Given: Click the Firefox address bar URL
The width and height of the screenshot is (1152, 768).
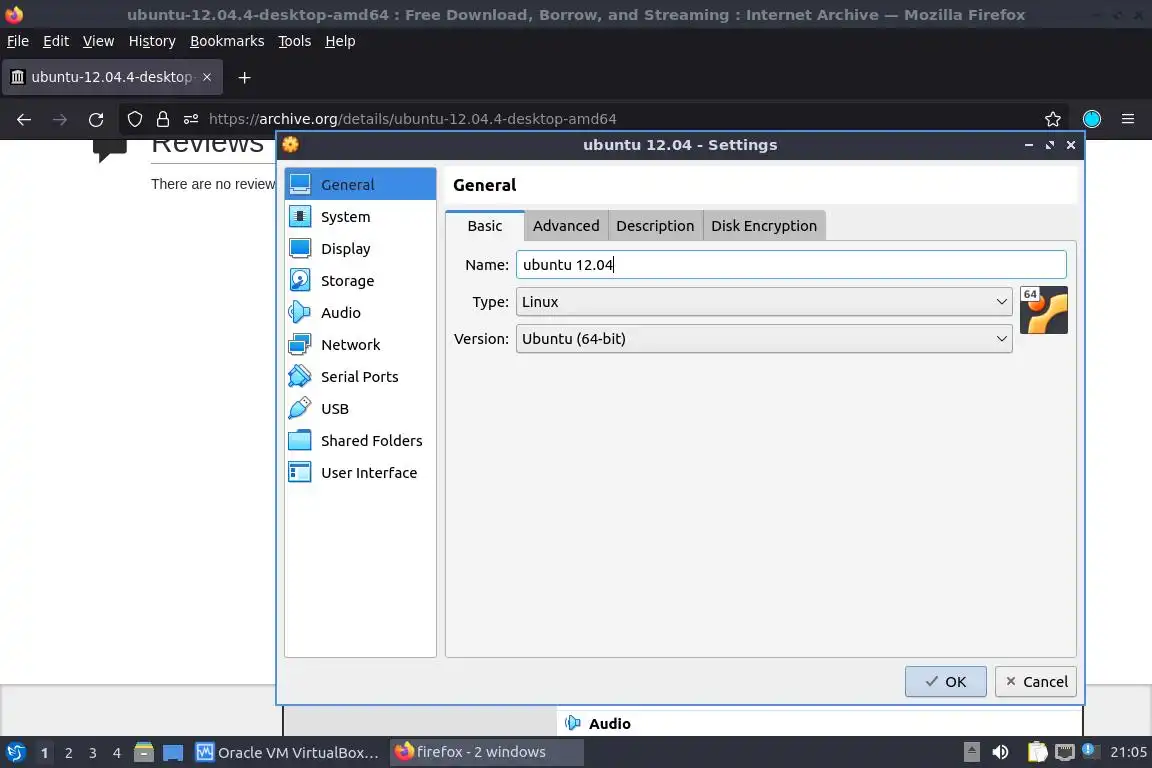Looking at the screenshot, I should tap(412, 119).
